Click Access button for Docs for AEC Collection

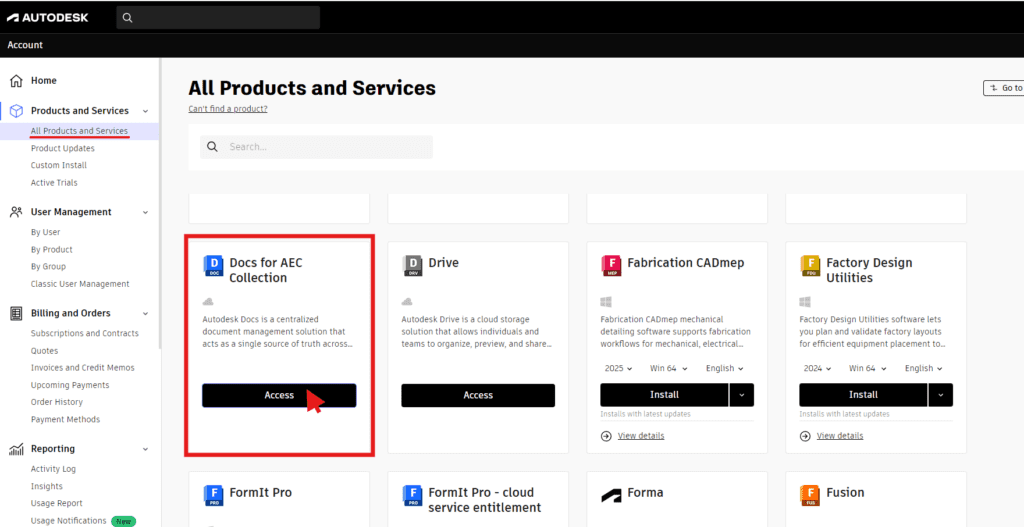280,396
